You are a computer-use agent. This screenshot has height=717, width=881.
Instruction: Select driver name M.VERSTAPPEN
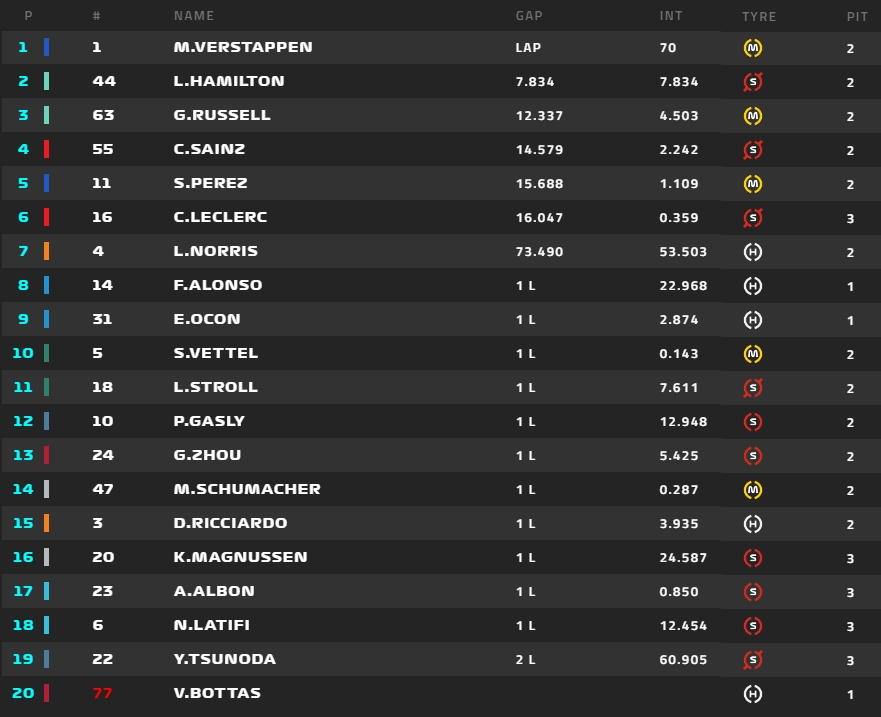pyautogui.click(x=243, y=47)
